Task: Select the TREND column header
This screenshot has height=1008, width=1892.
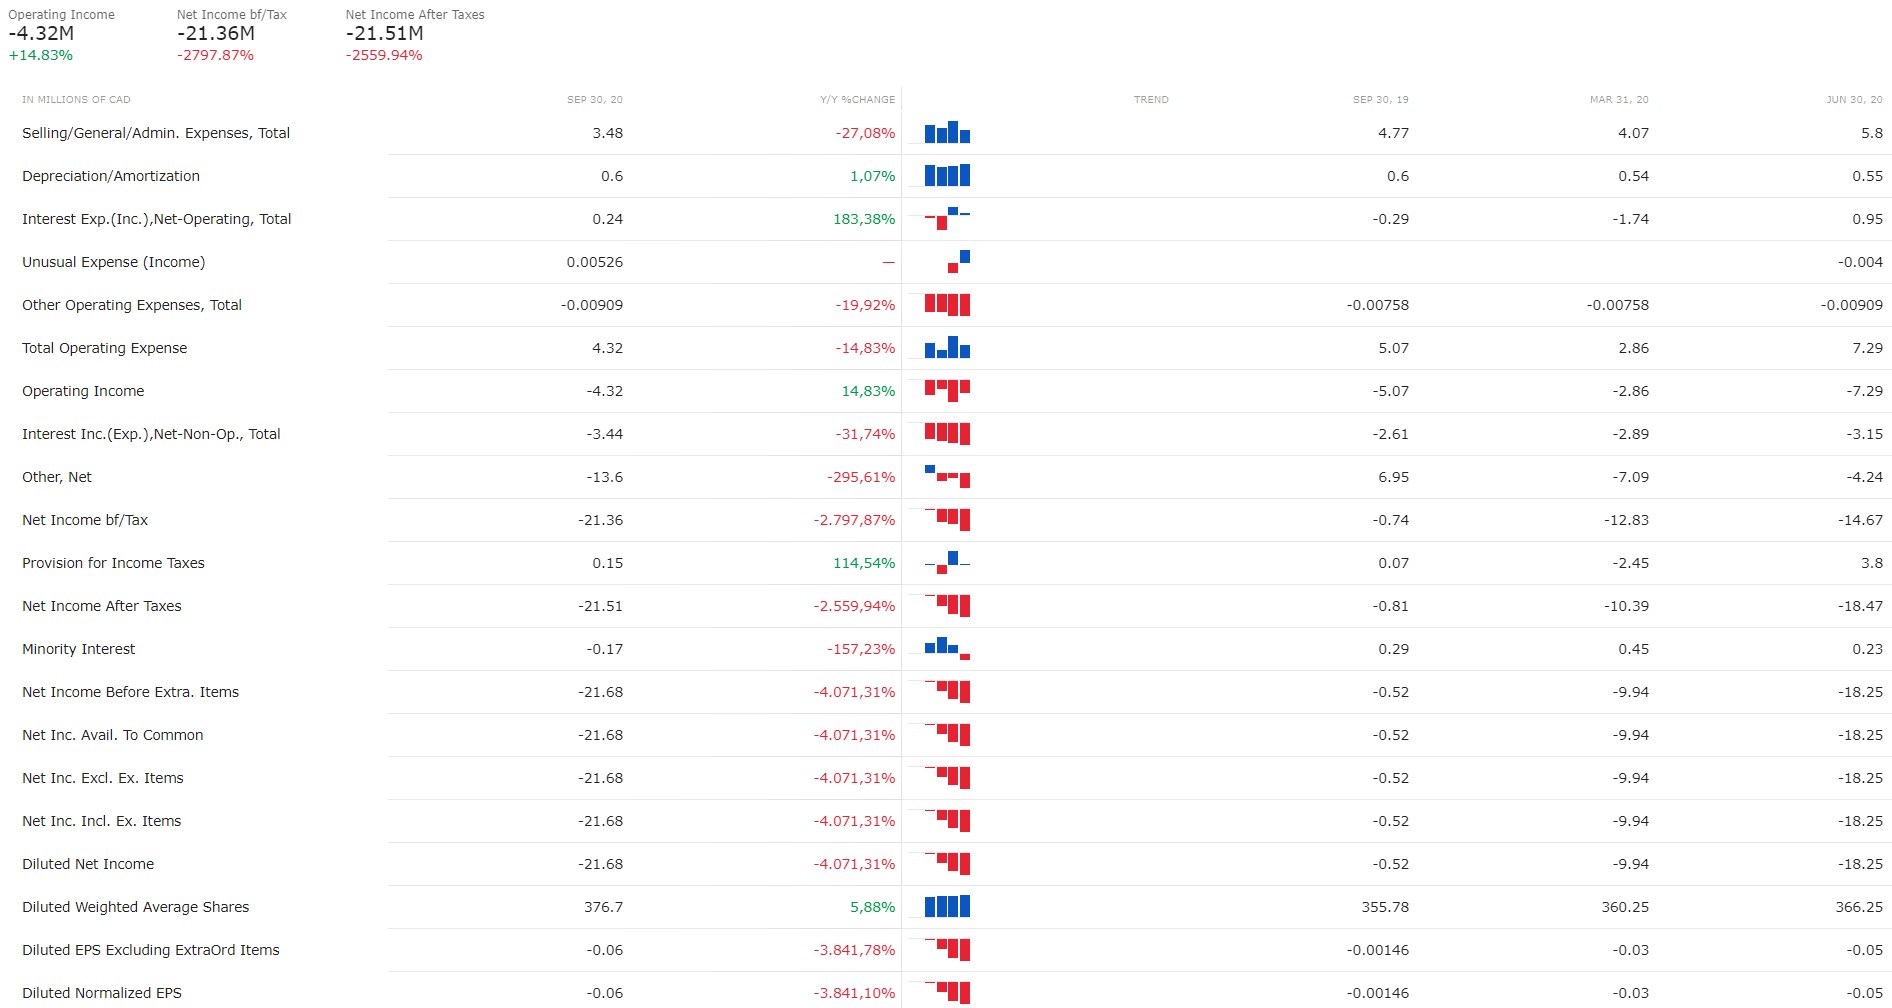Action: [1151, 99]
